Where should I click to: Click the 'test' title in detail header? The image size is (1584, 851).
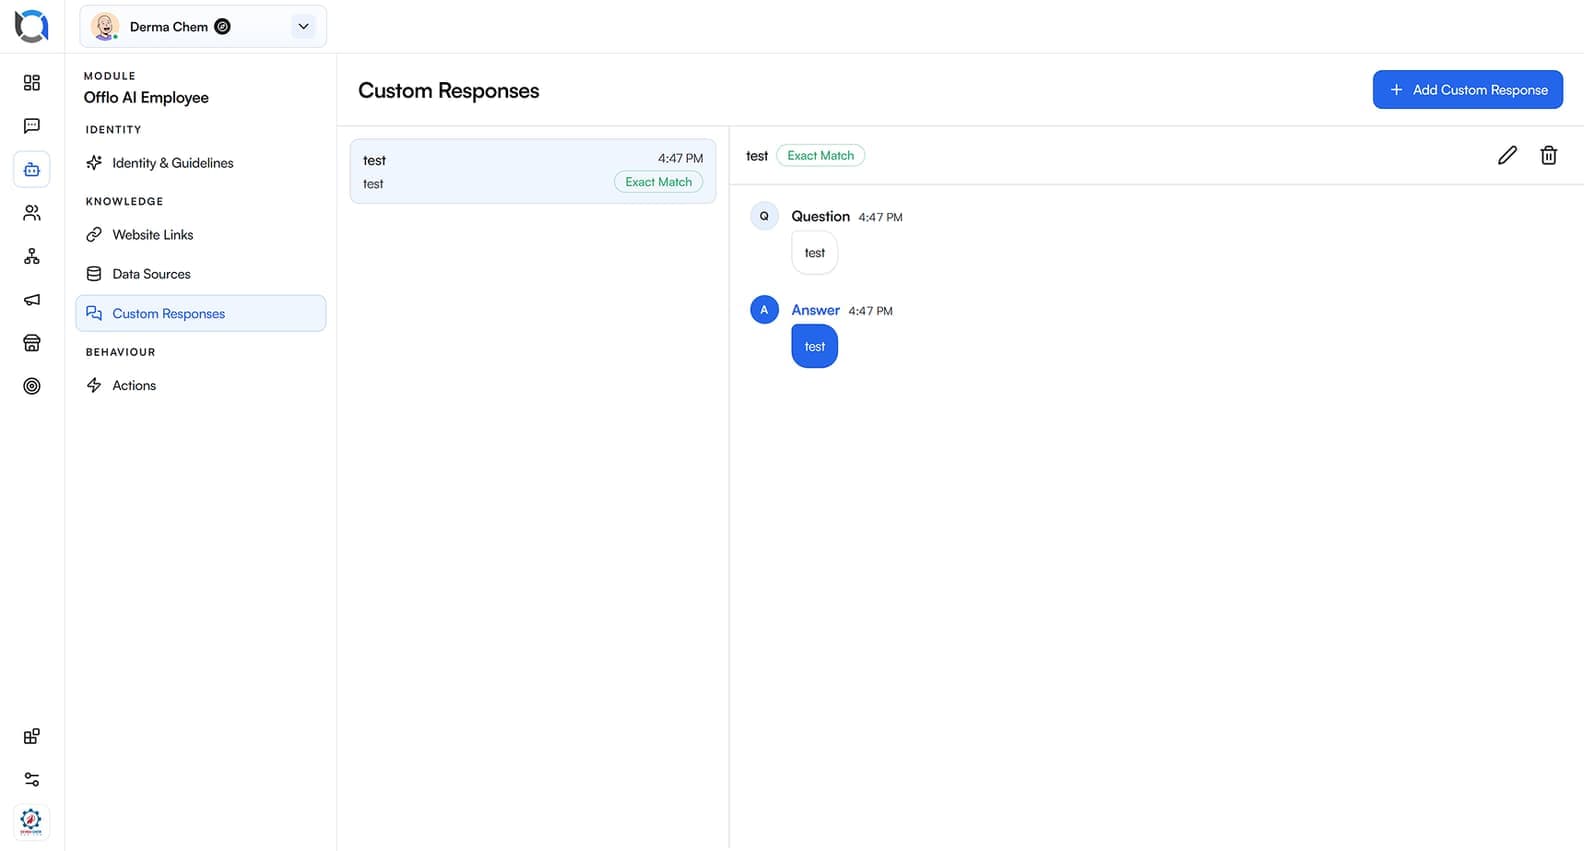[x=757, y=156]
